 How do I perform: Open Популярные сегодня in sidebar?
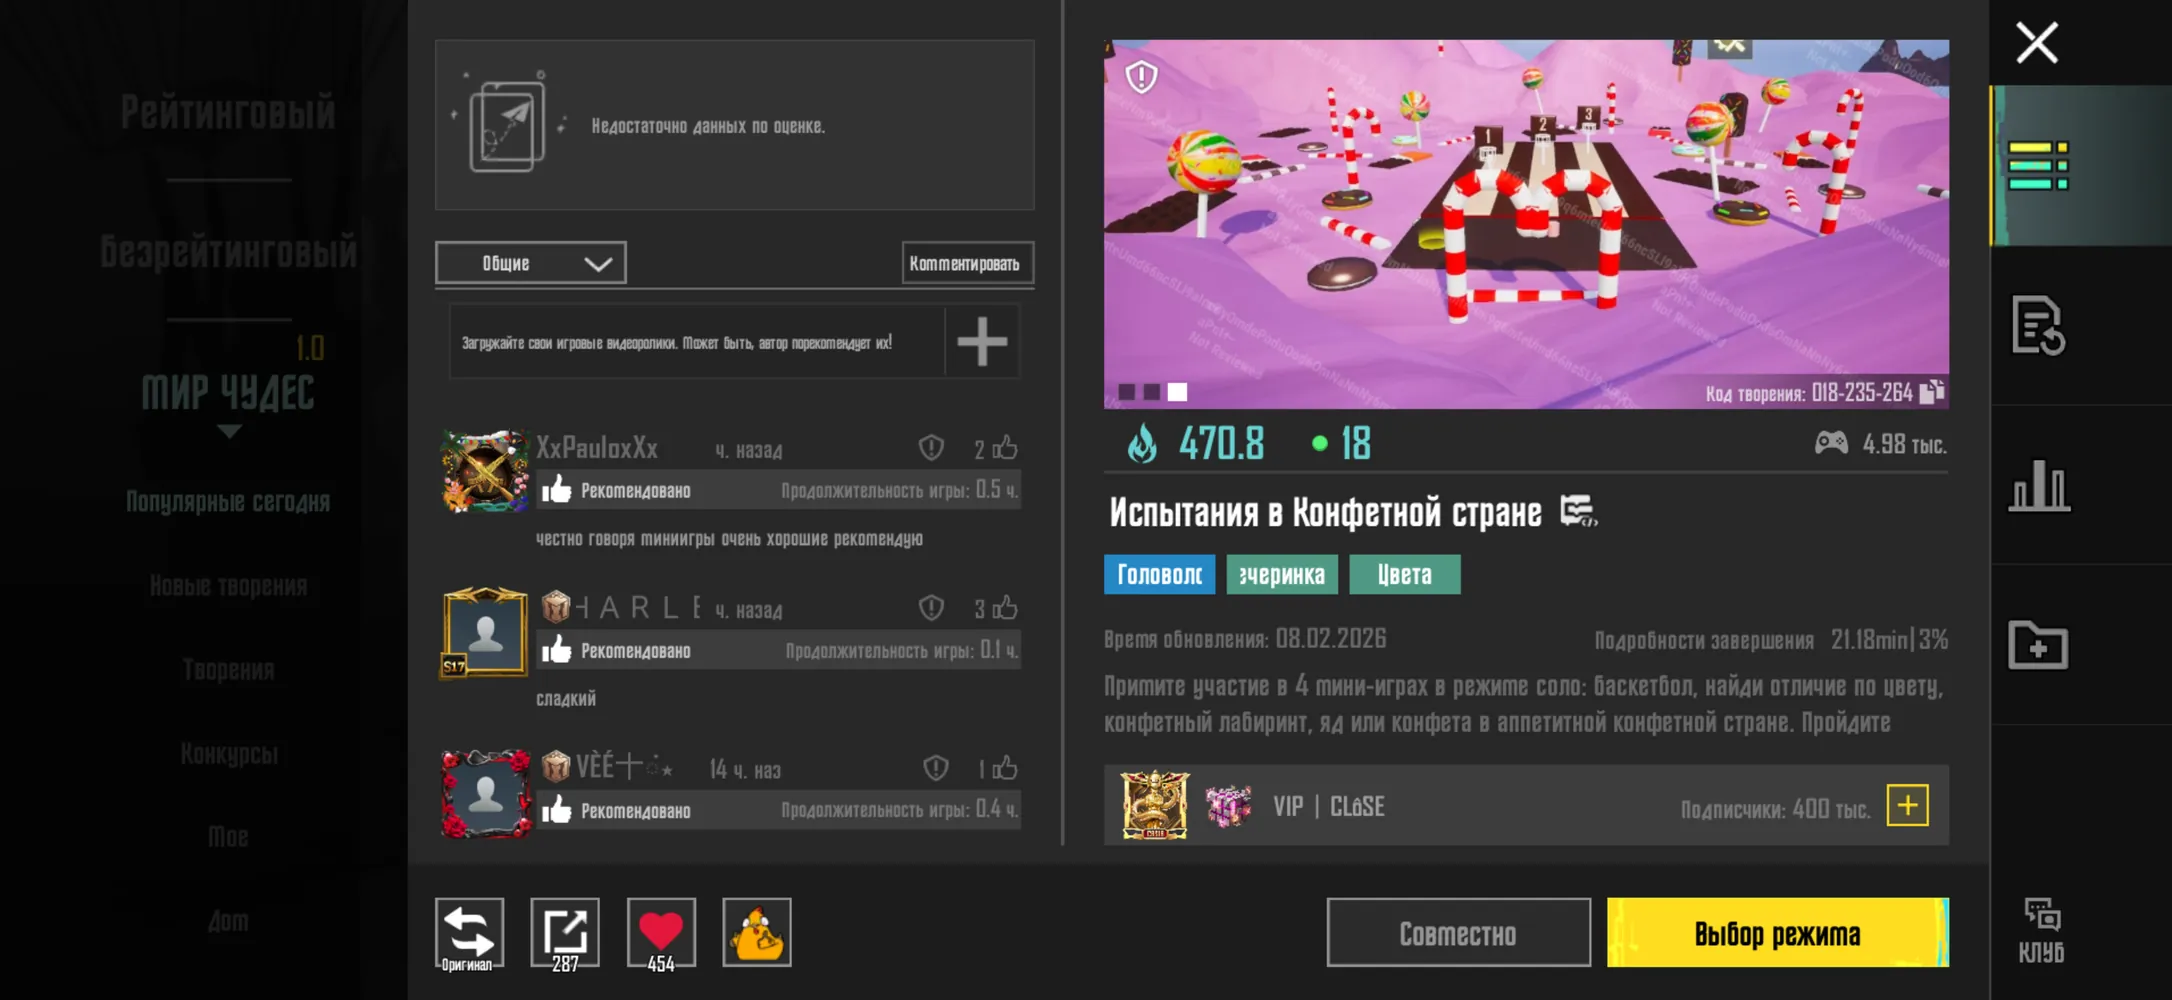(x=228, y=502)
